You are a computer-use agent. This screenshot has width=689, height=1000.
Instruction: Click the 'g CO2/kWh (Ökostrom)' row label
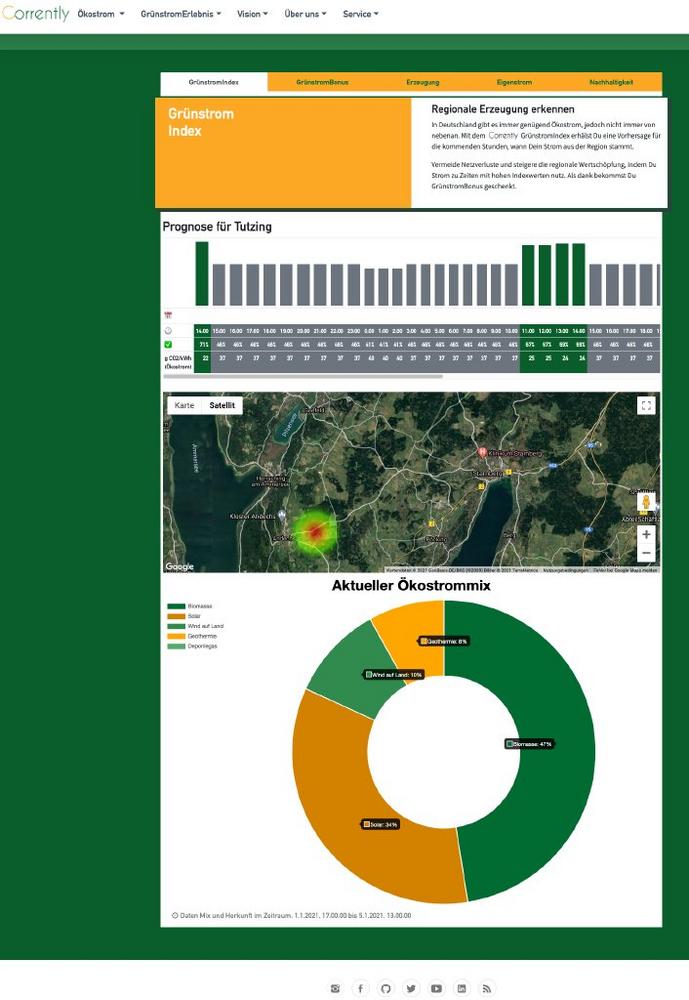pos(178,362)
